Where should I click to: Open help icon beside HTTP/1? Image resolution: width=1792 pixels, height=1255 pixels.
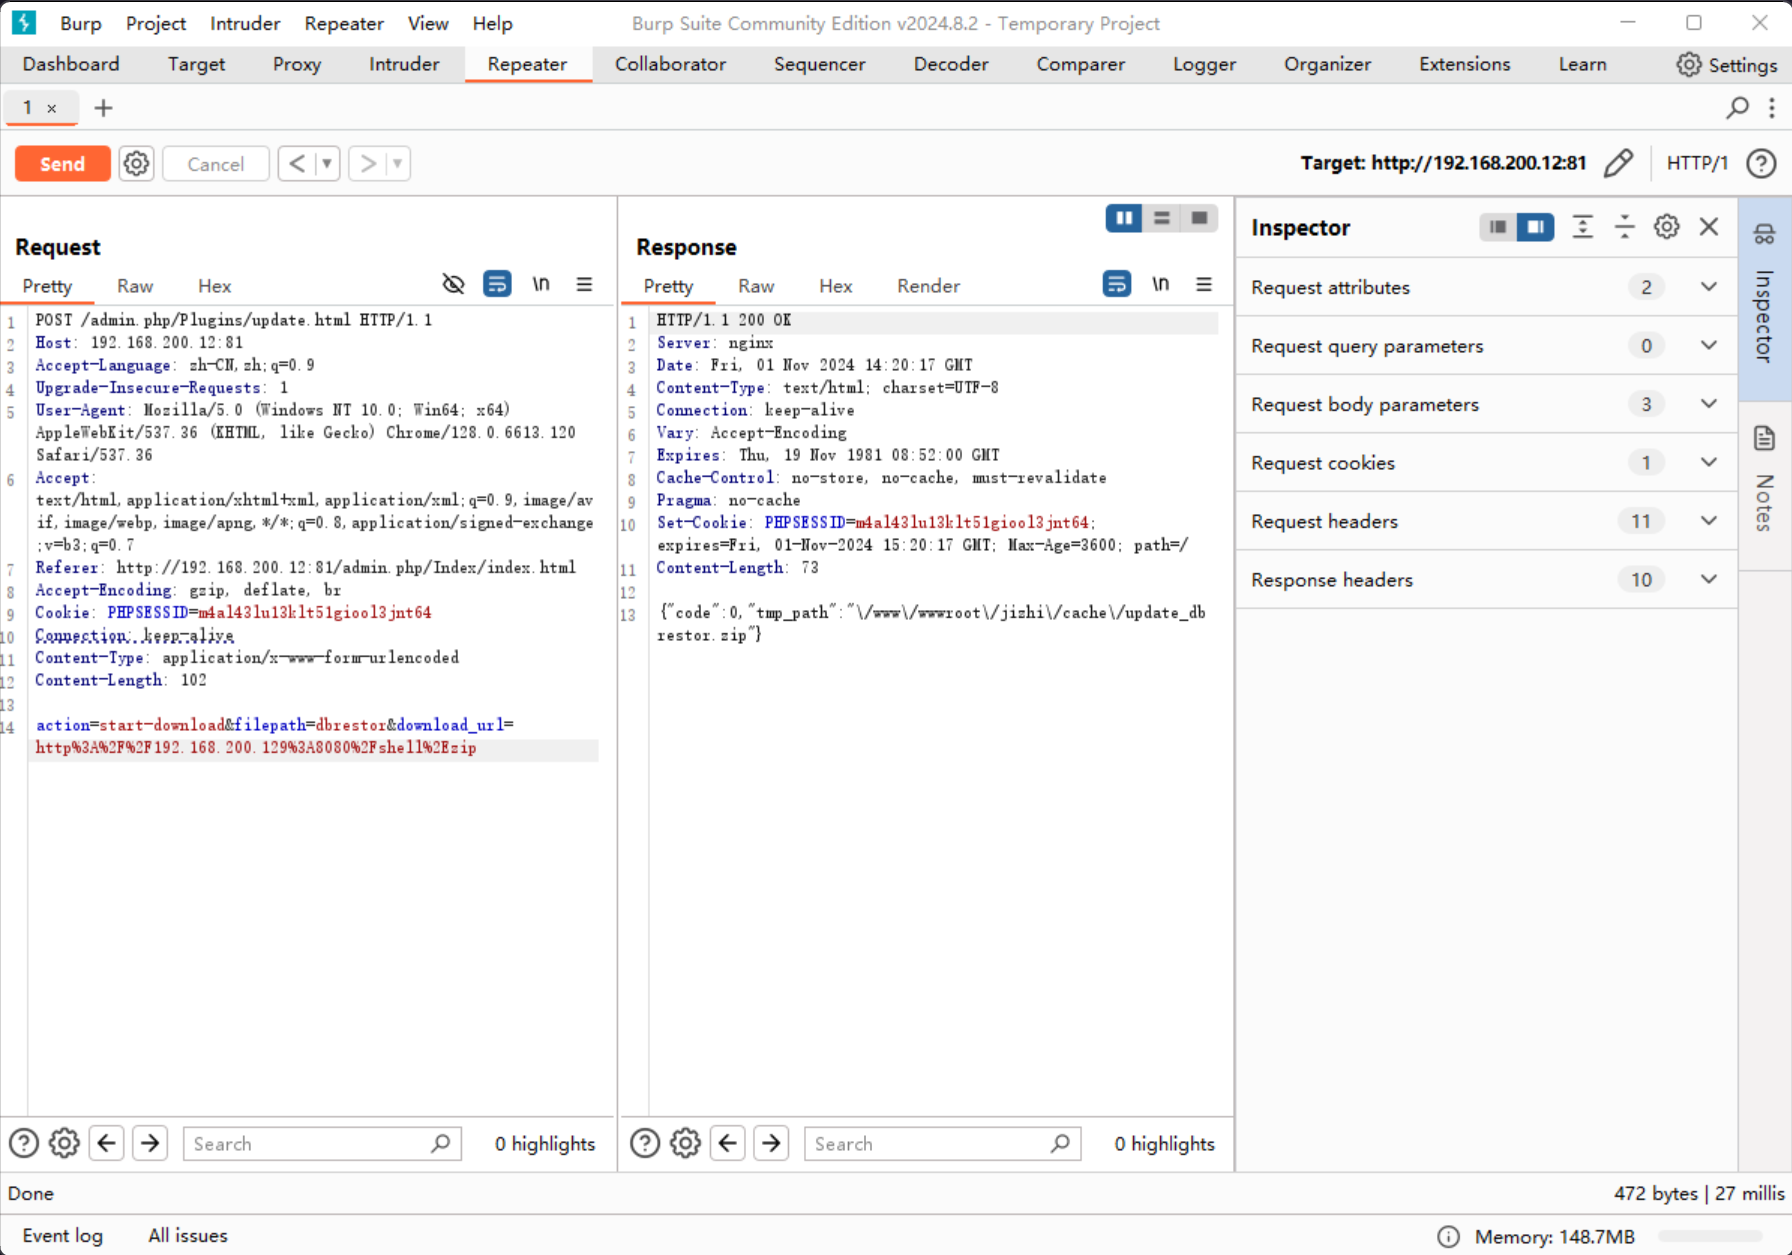[x=1761, y=163]
